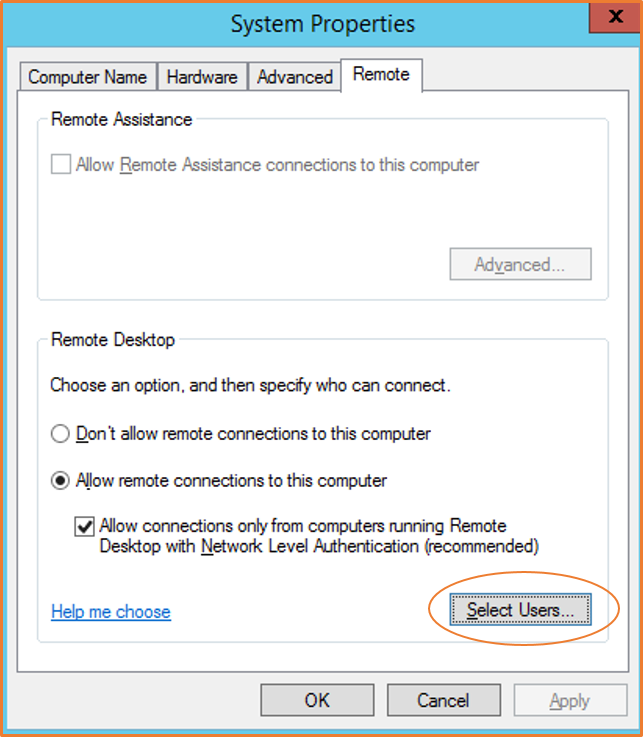This screenshot has width=643, height=737.
Task: Click the 'Choose an option' instruction text
Action: [249, 384]
